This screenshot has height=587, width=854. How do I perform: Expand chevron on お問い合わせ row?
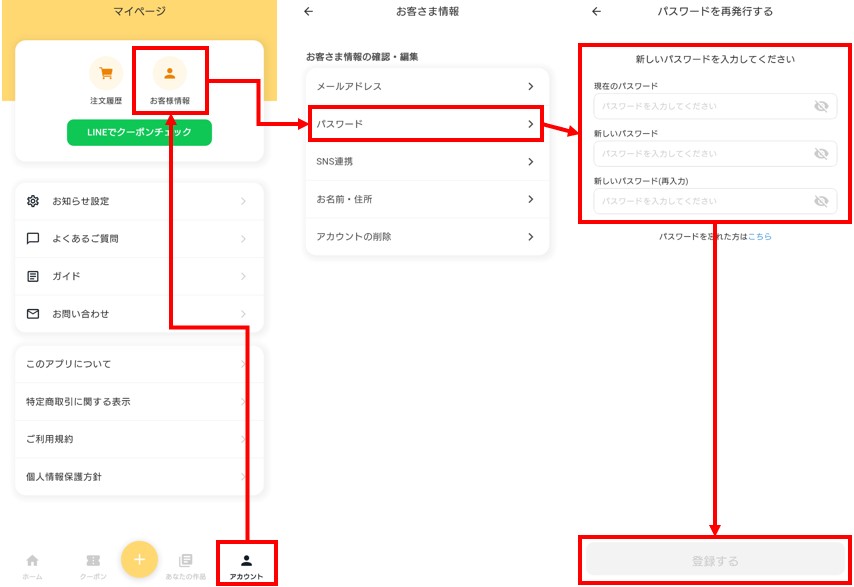click(x=243, y=314)
